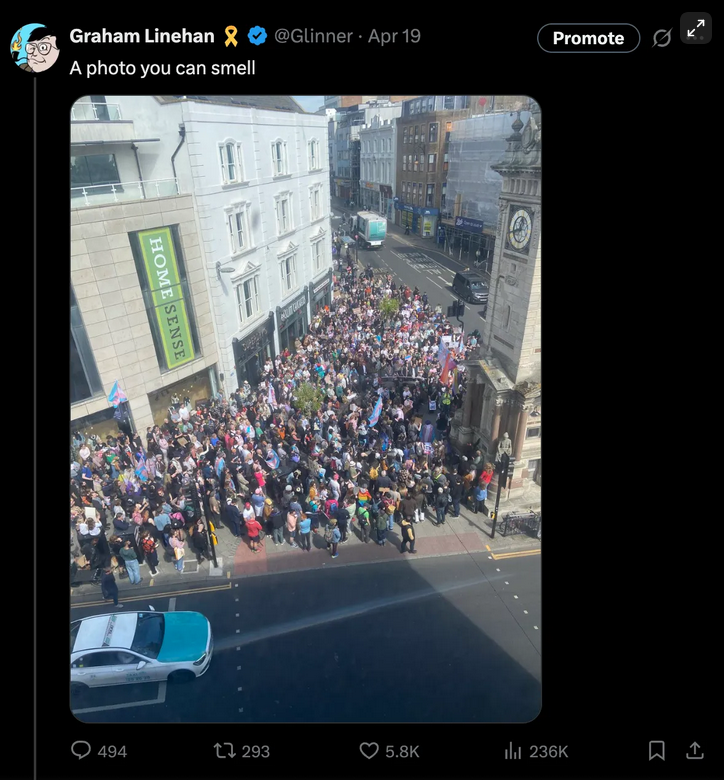
Task: Open the crowd street photo
Action: click(x=306, y=409)
